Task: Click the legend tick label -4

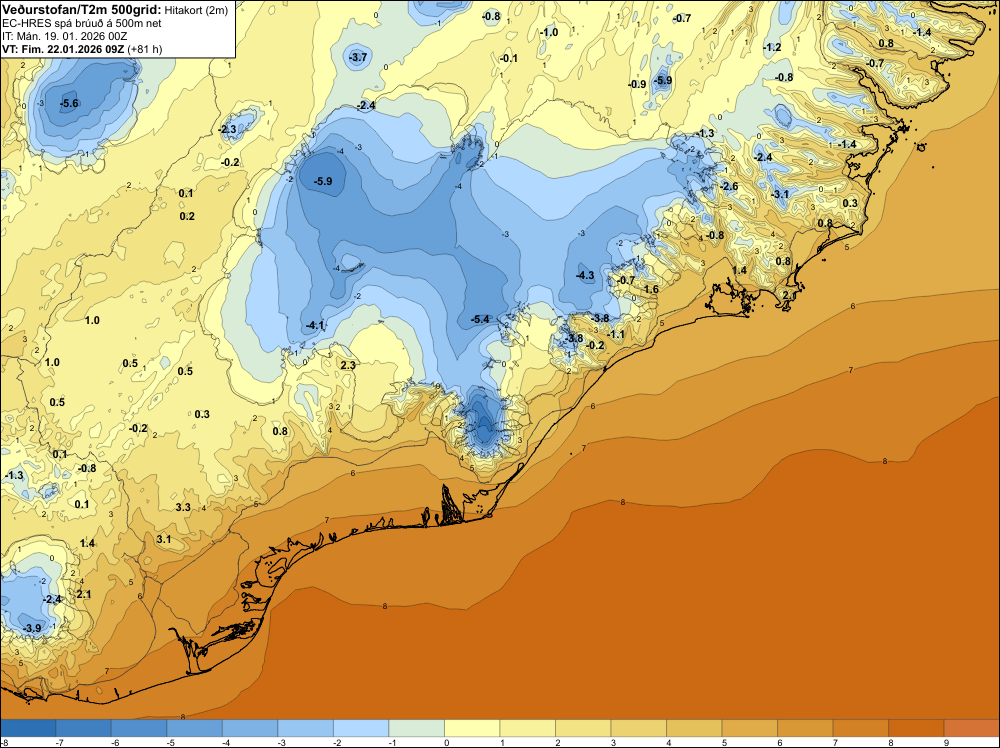Action: pyautogui.click(x=225, y=742)
